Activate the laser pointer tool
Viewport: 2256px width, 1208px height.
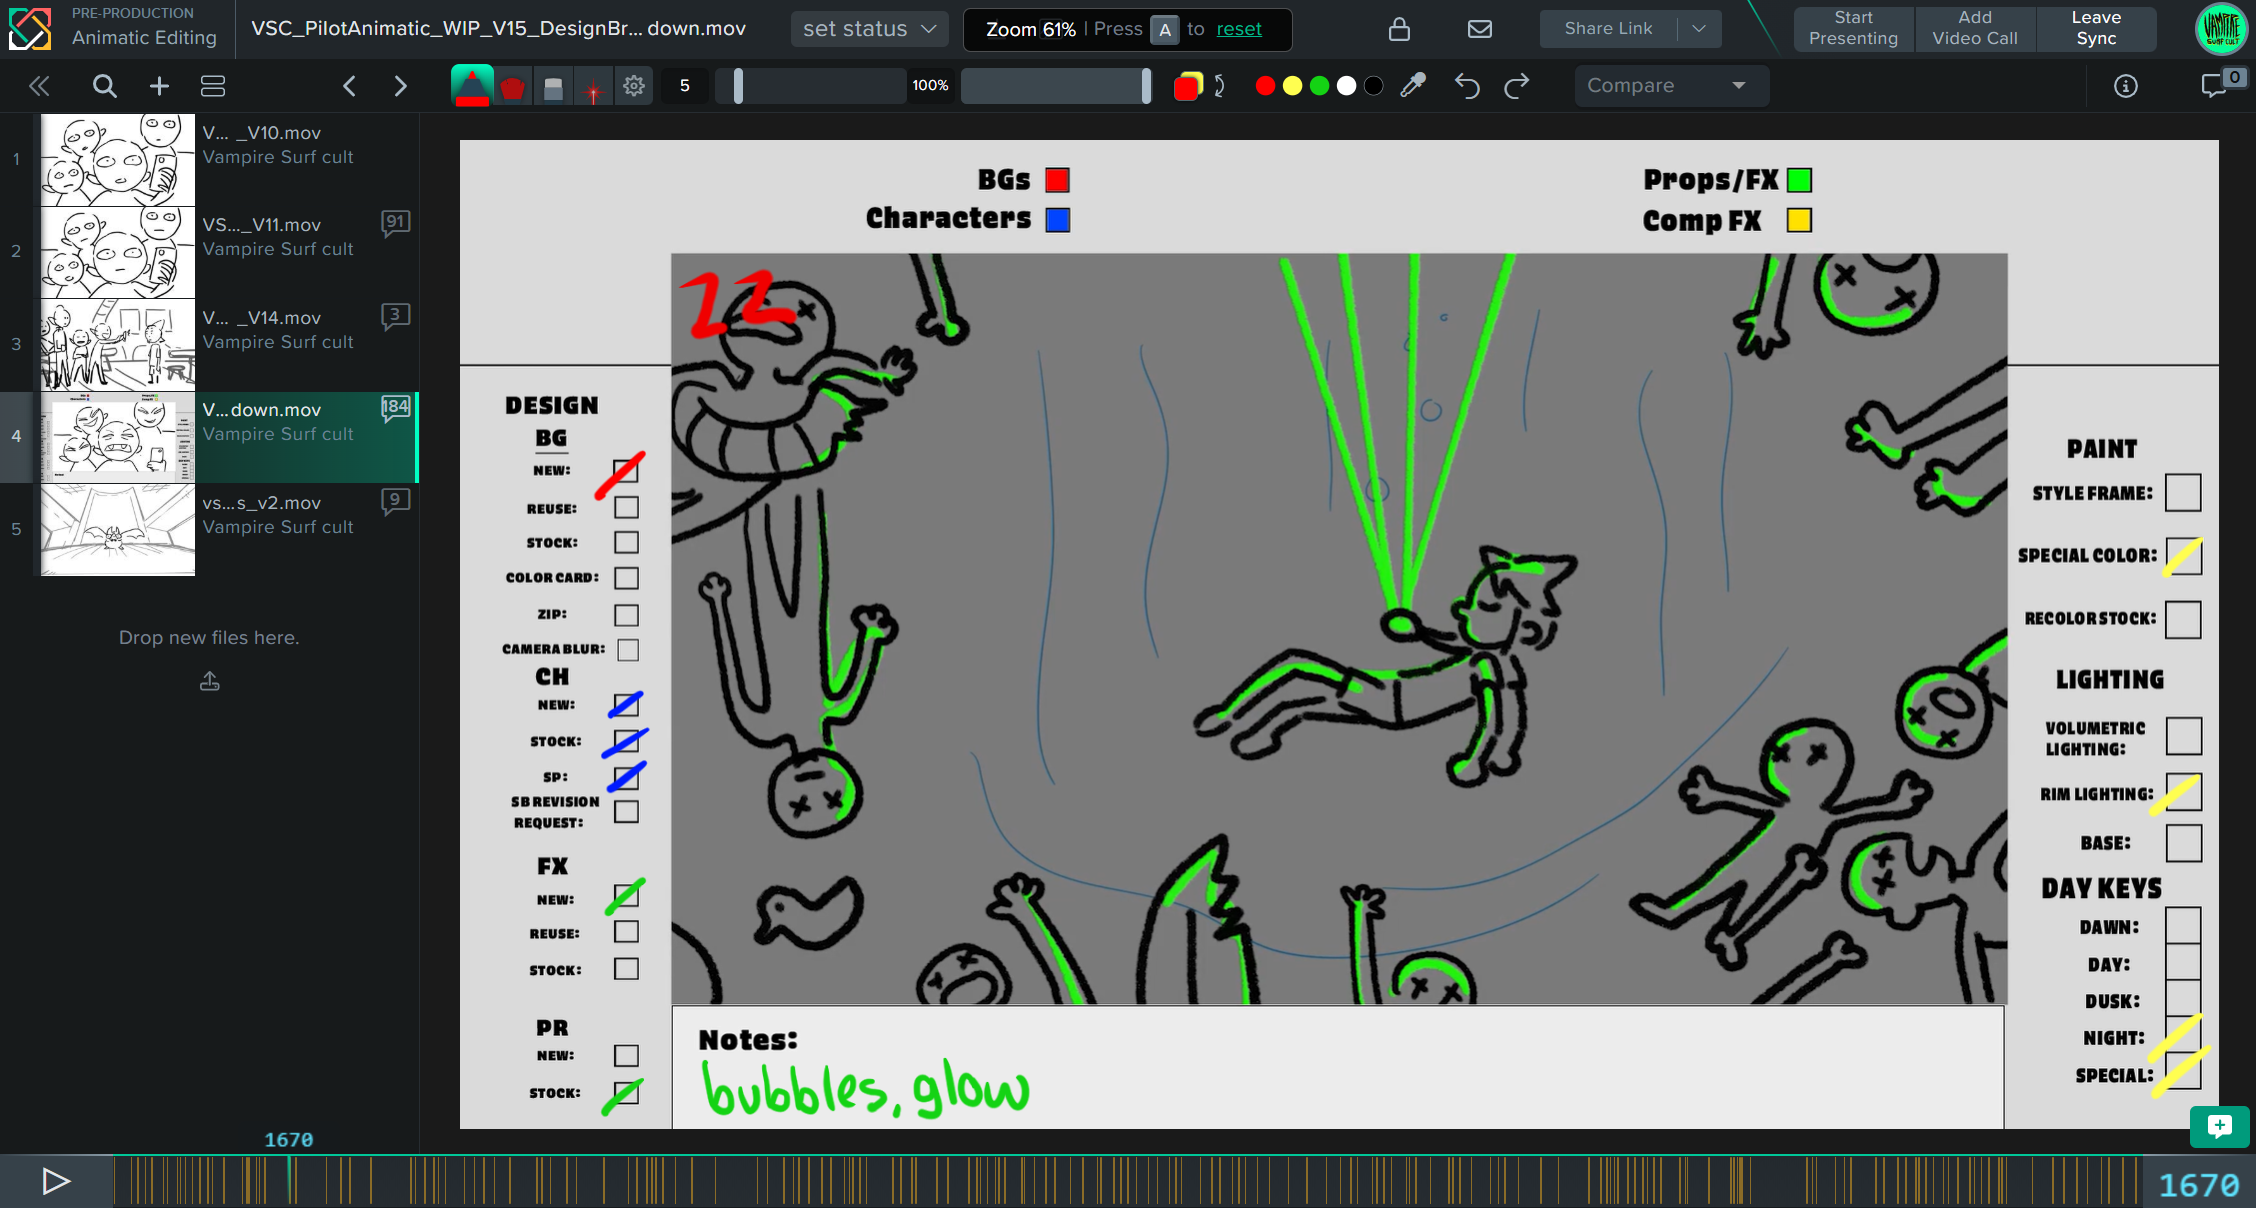(593, 87)
